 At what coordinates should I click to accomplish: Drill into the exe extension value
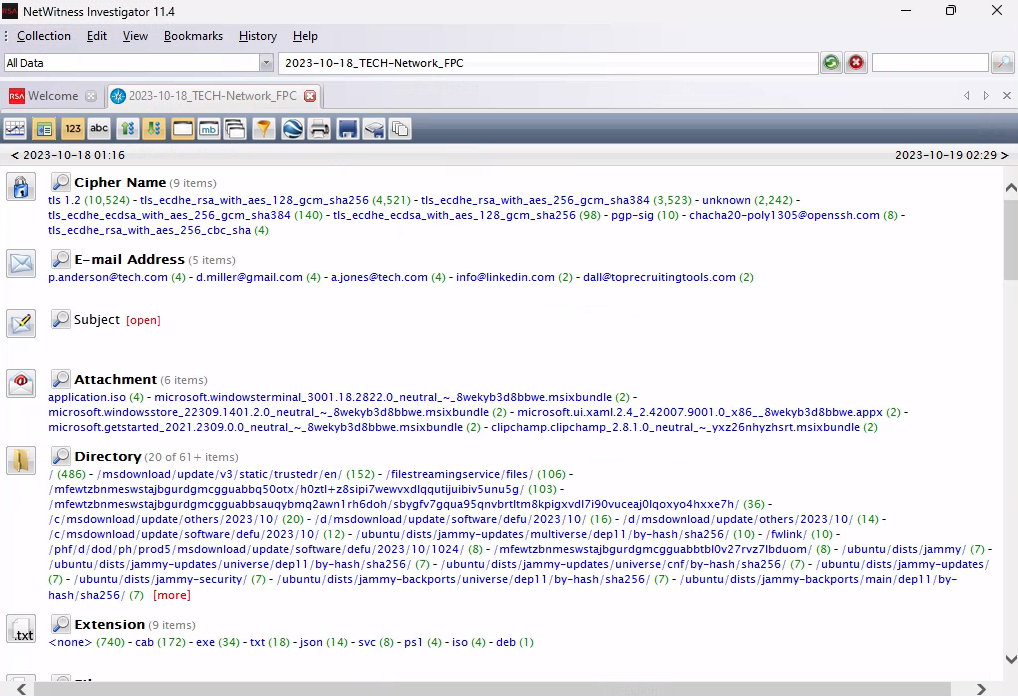(x=205, y=642)
